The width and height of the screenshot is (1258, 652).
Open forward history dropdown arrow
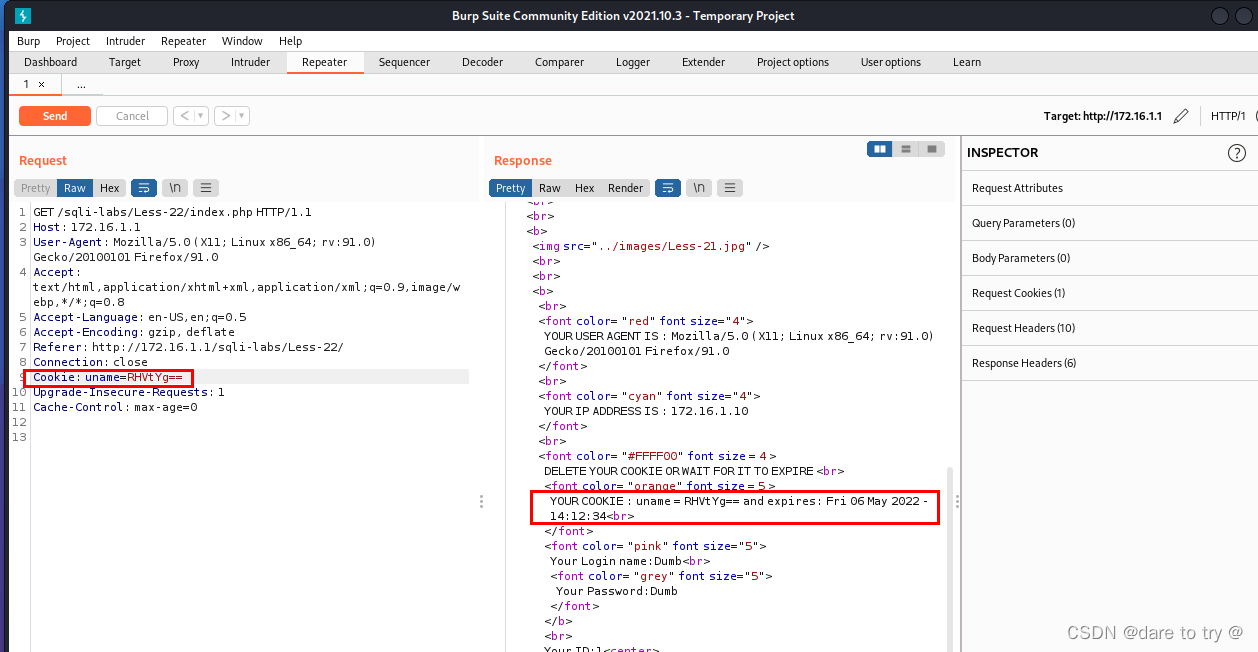[243, 116]
